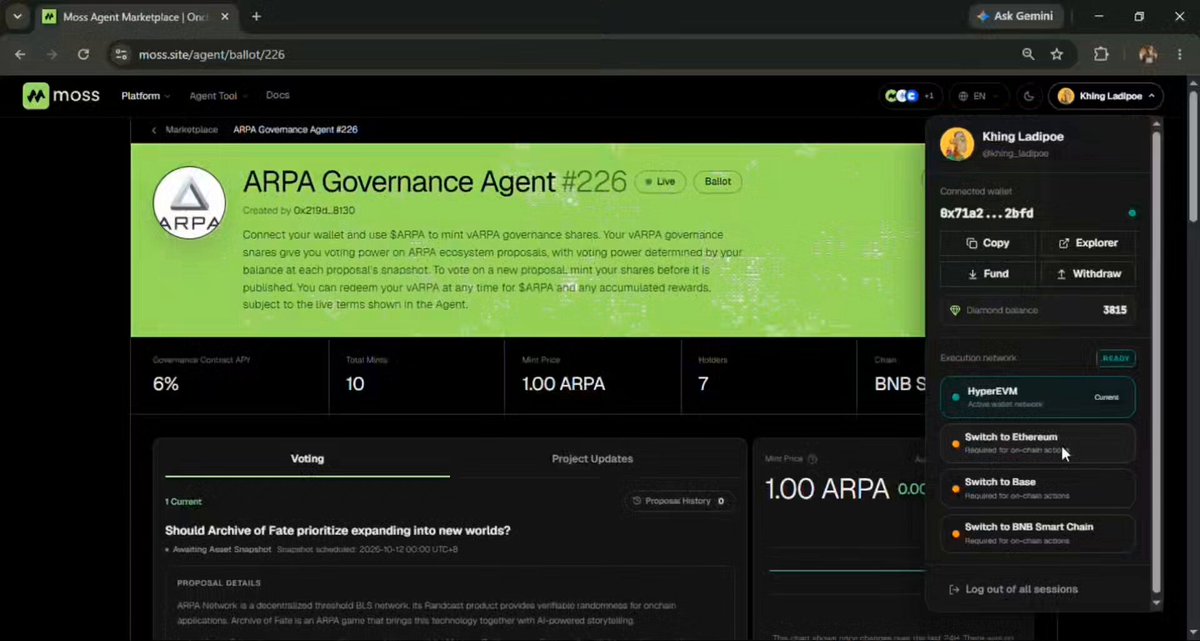Switch to BNB Smart Chain network

coord(1038,533)
